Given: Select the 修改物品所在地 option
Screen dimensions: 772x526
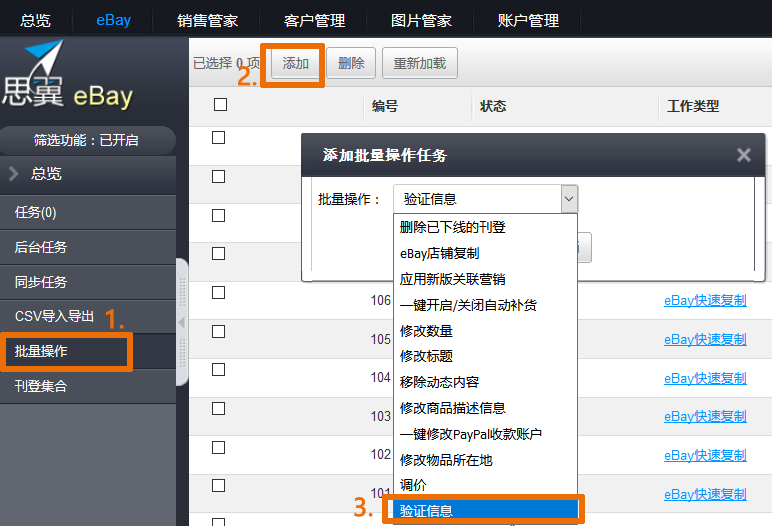Looking at the screenshot, I should tap(485, 460).
